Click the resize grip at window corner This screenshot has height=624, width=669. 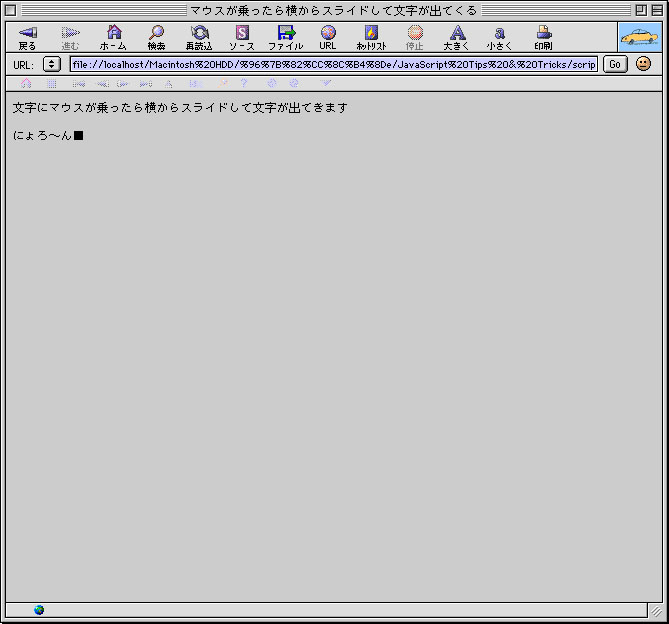[x=656, y=611]
